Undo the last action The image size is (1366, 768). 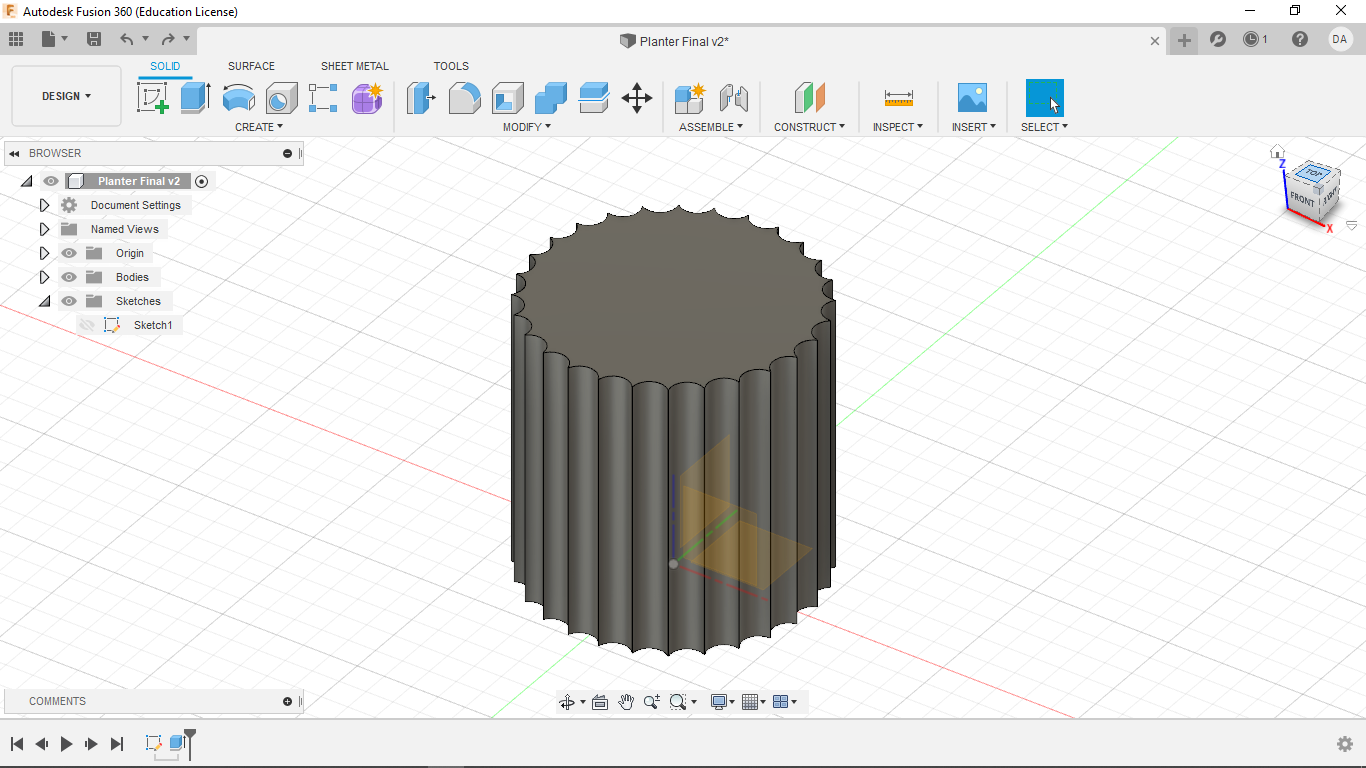click(x=126, y=39)
